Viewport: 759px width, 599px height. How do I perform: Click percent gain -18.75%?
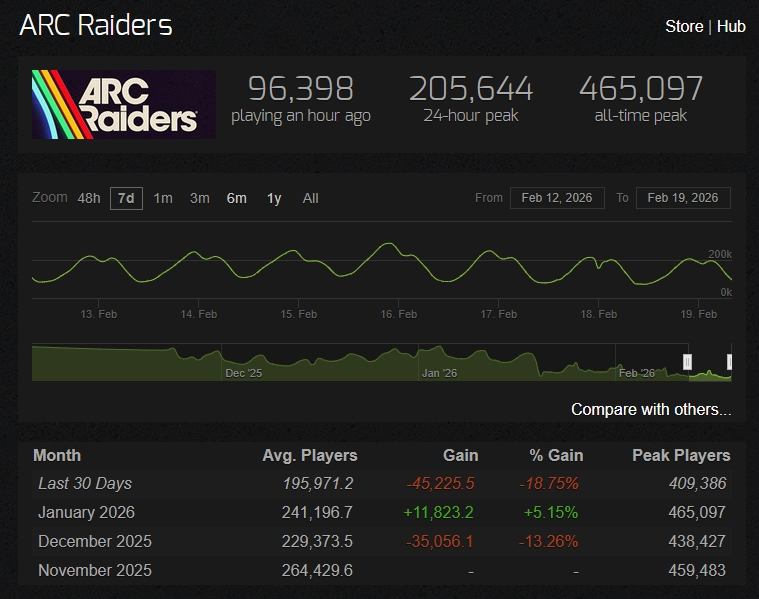549,483
